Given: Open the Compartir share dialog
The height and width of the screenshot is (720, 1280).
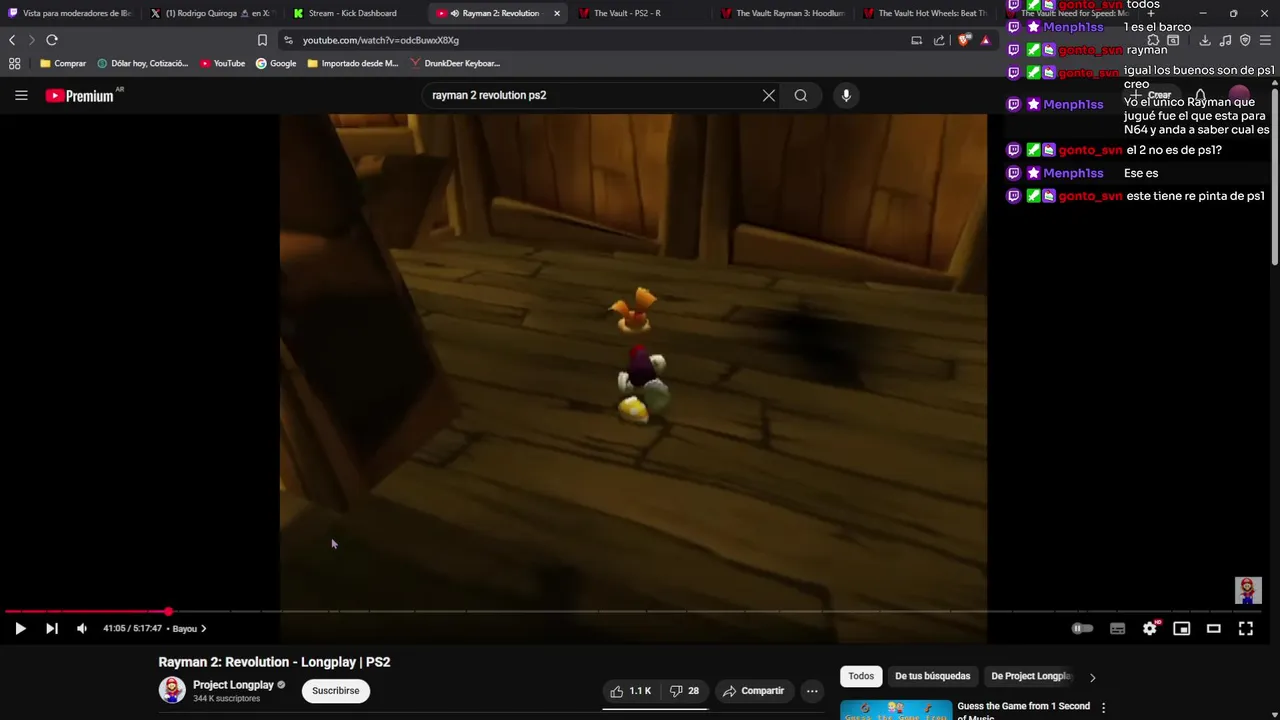Looking at the screenshot, I should click(x=754, y=691).
